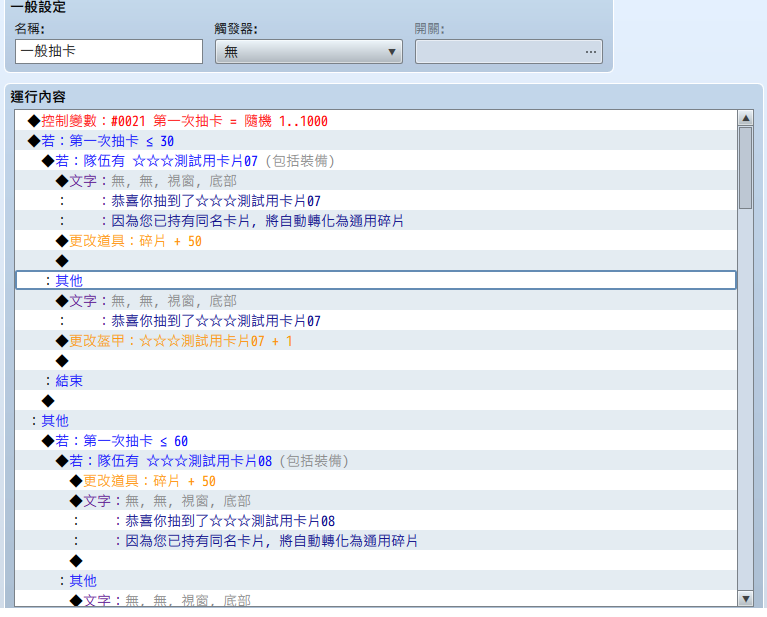767x617 pixels.
Task: Select the 文字 line just below the highlighted 其他 row
Action: click(376, 300)
